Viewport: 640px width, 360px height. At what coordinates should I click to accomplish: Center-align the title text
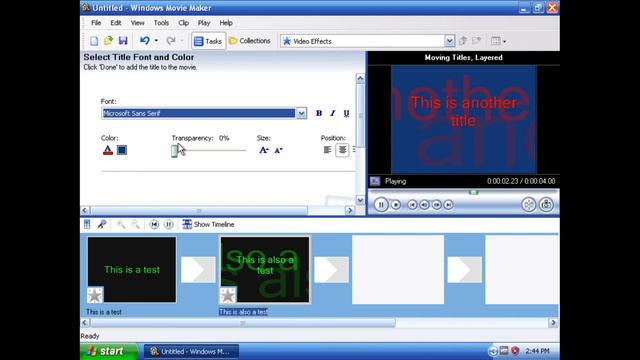342,150
